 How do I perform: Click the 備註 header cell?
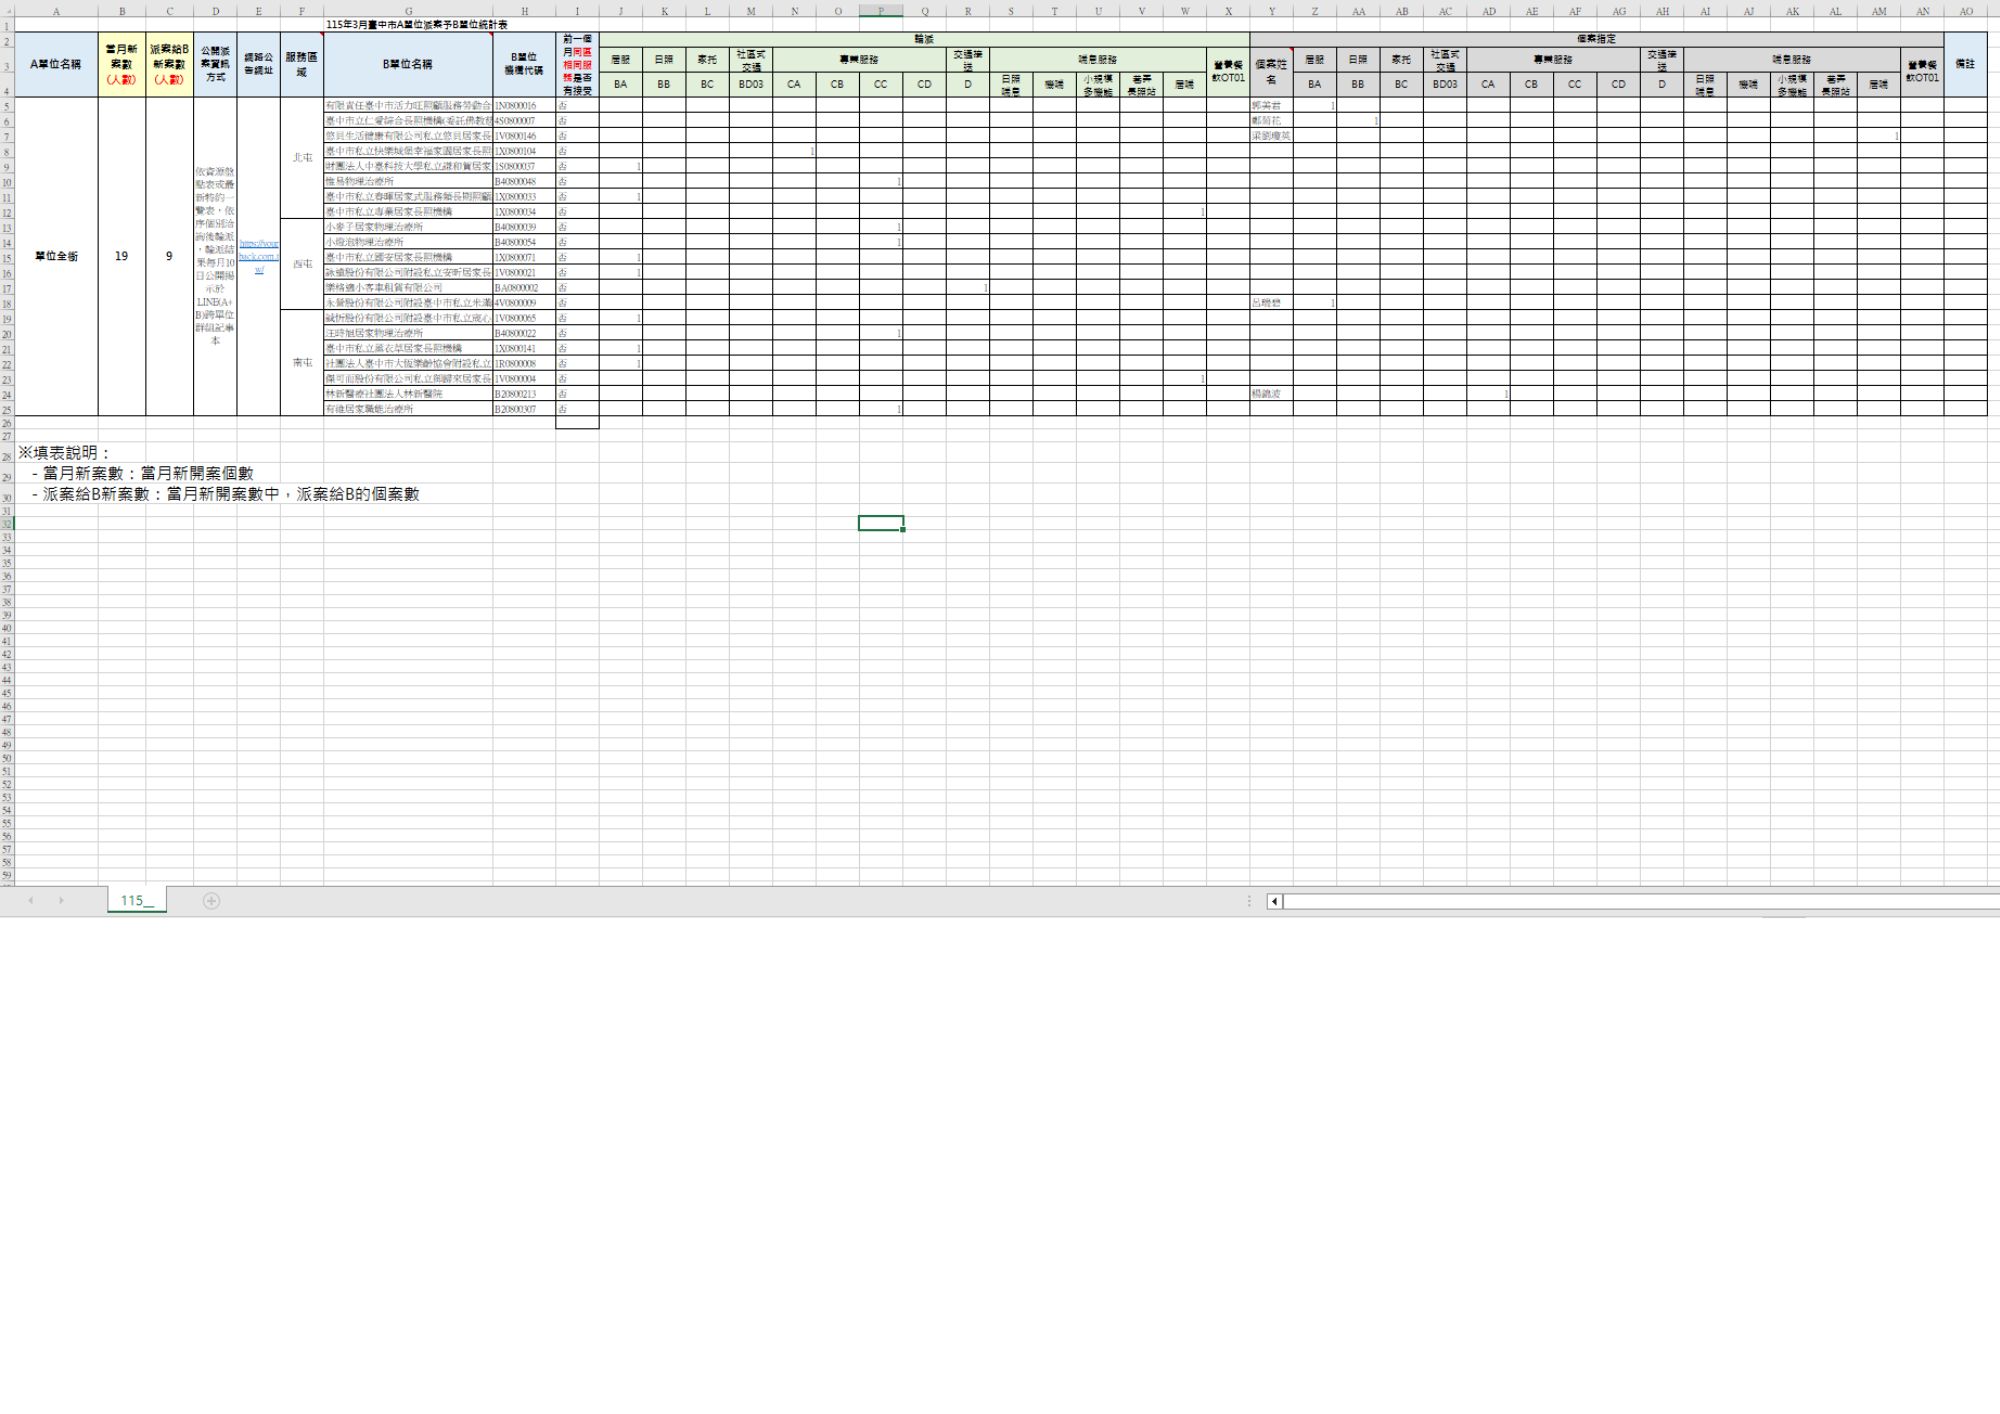1965,64
